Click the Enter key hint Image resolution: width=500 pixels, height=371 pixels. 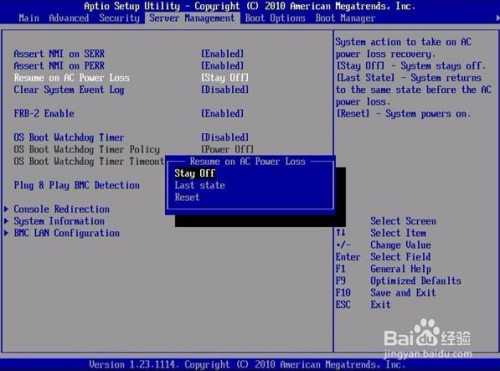pos(348,257)
